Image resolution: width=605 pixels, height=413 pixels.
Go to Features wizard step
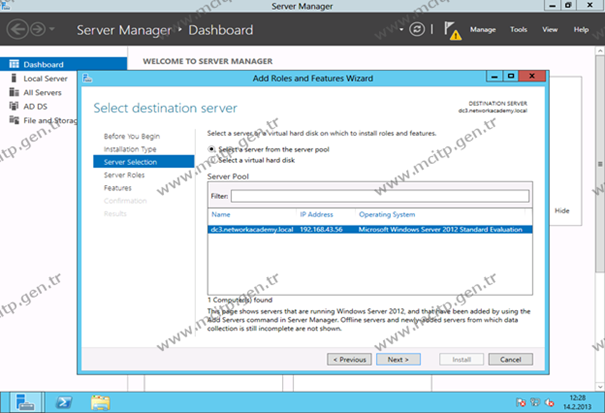[x=118, y=188]
